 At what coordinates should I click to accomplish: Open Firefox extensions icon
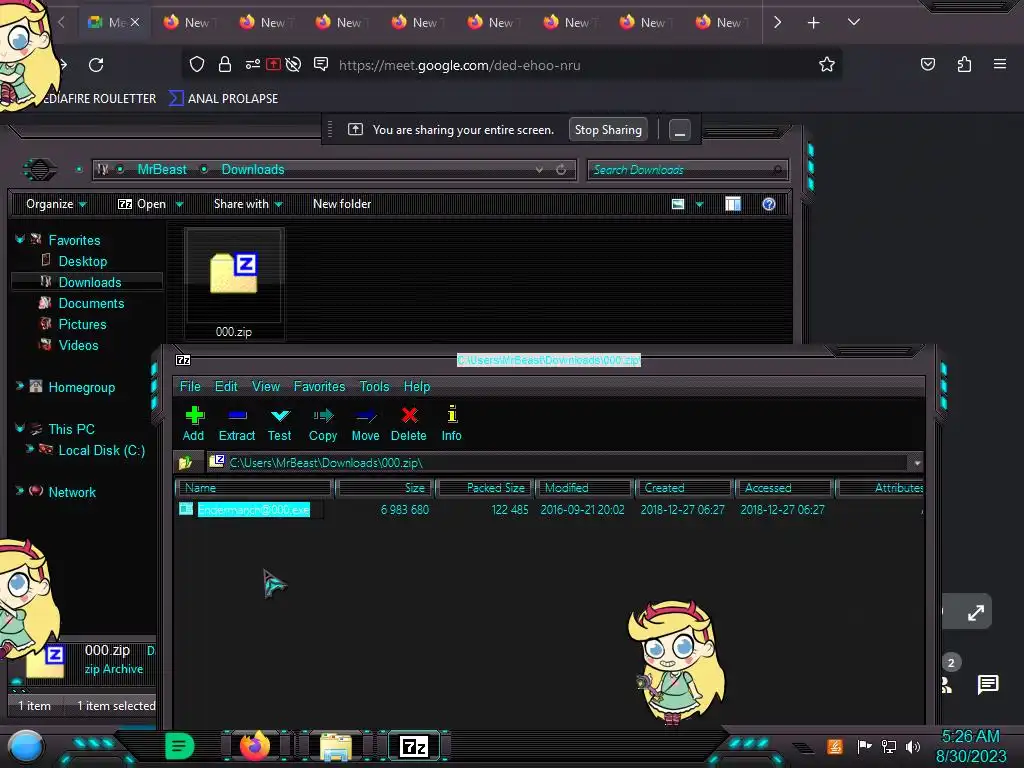[964, 65]
